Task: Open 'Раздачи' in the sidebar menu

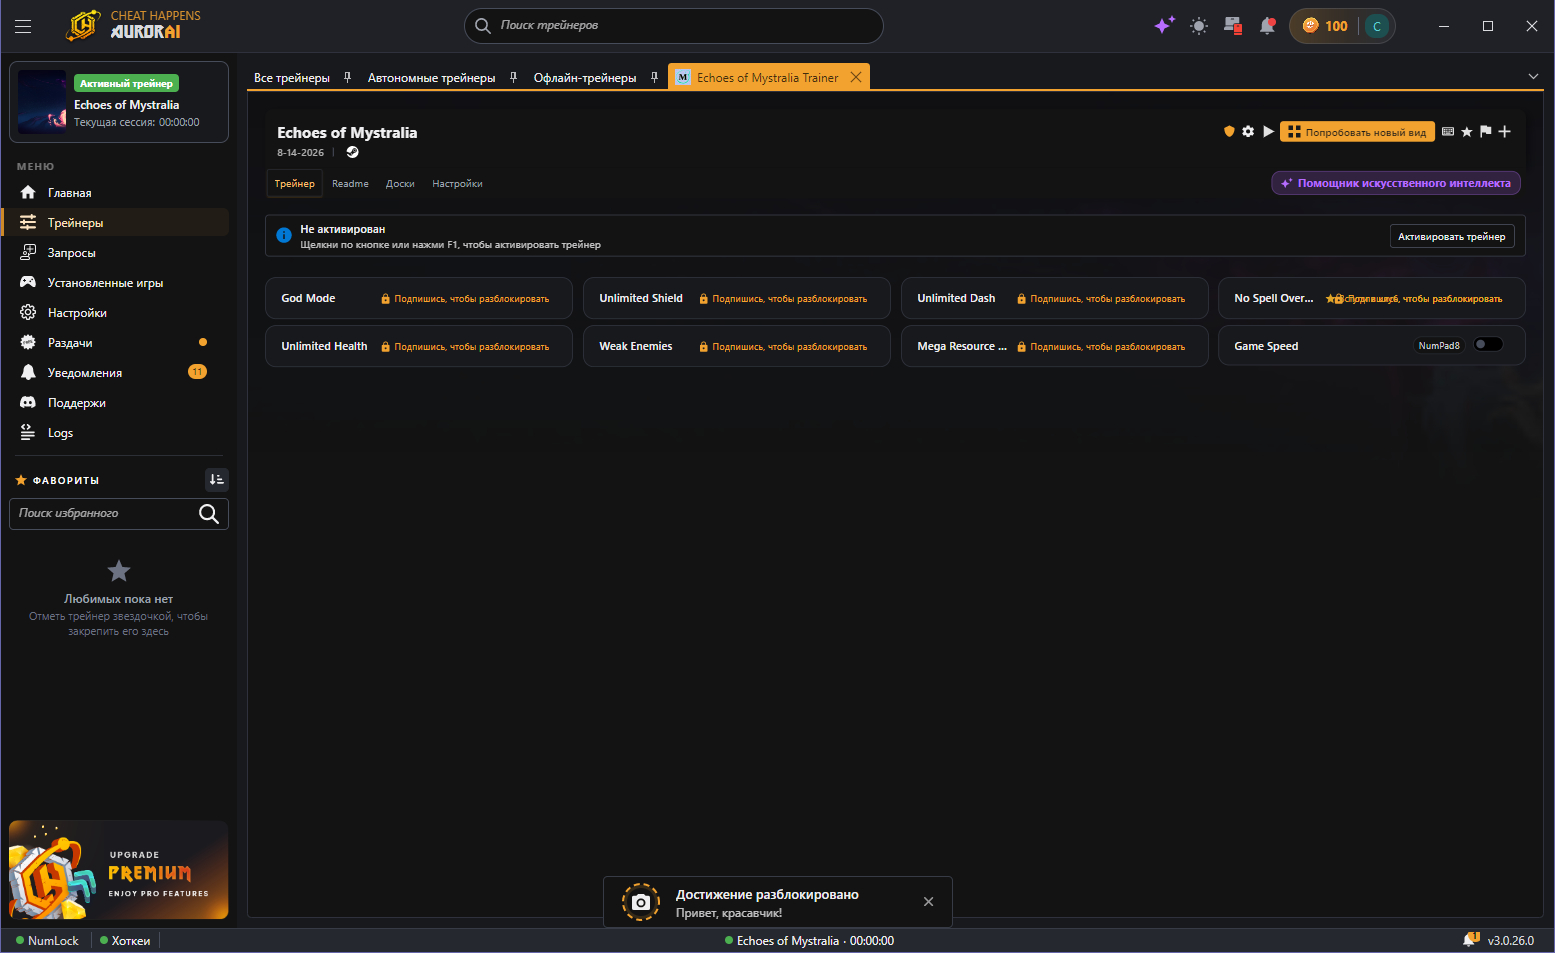Action: click(x=117, y=342)
